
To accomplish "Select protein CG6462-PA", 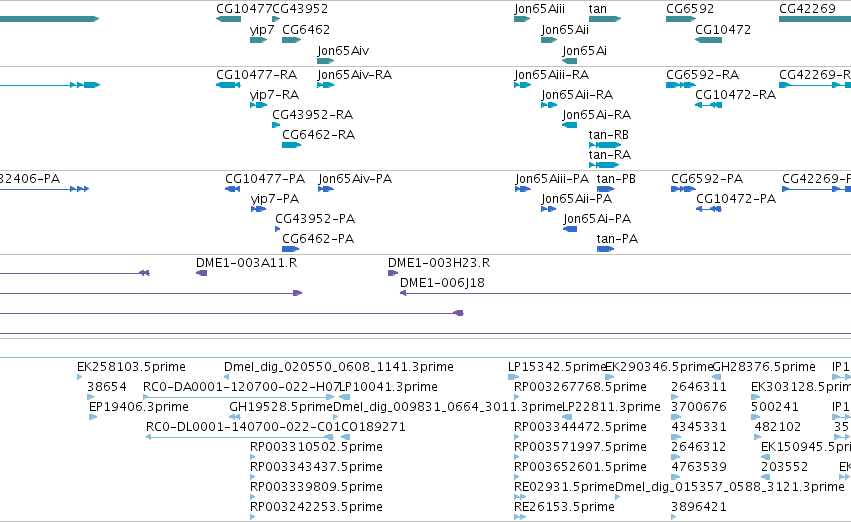I will click(x=317, y=239).
